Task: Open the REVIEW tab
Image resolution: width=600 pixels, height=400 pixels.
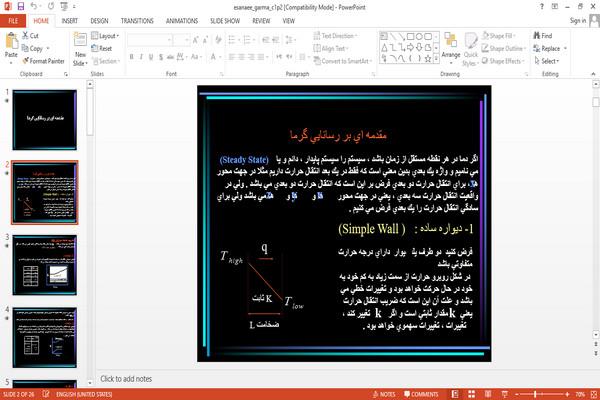Action: click(261, 21)
